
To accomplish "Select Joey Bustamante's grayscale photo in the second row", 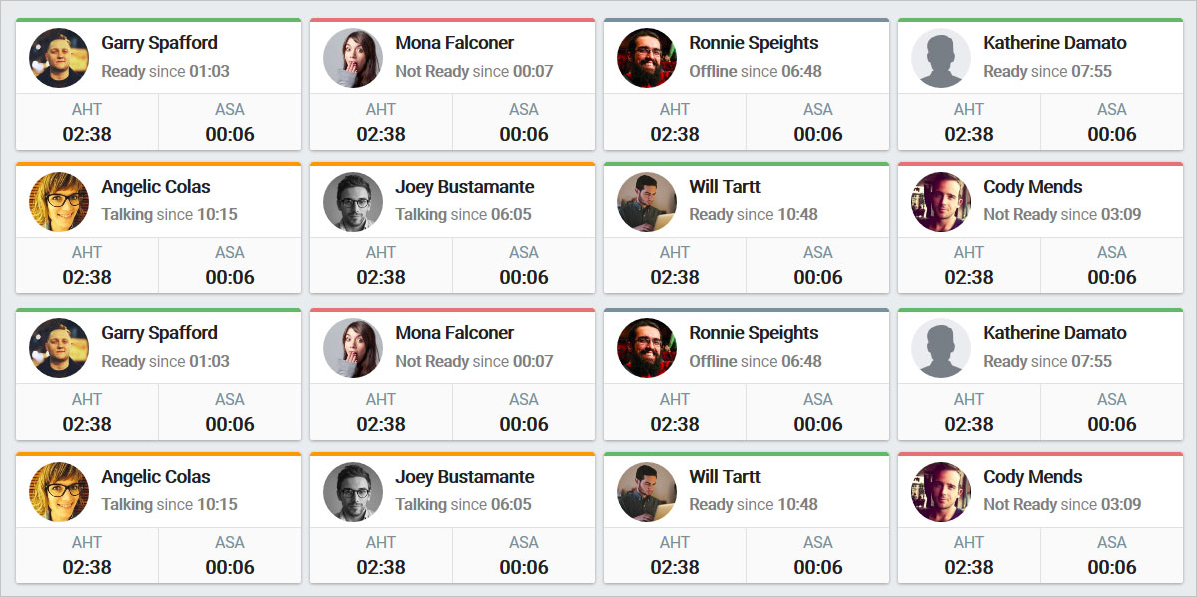I will [x=353, y=202].
